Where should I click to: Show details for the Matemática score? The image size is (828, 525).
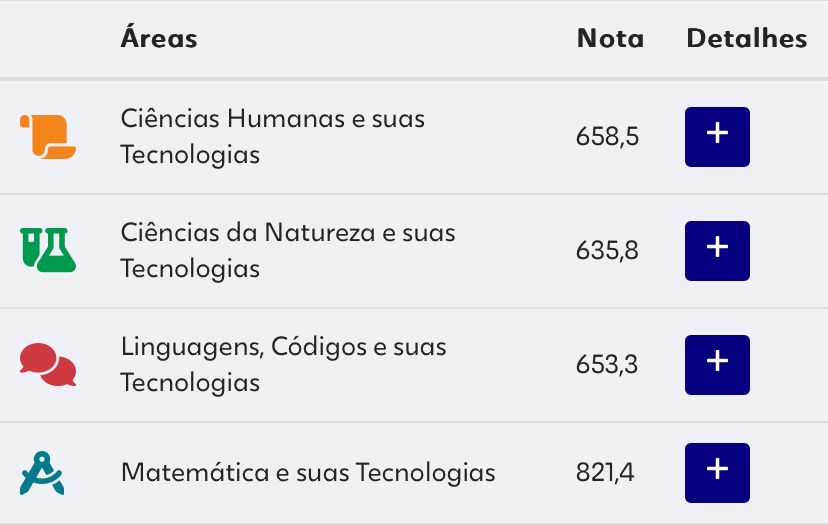[x=716, y=472]
